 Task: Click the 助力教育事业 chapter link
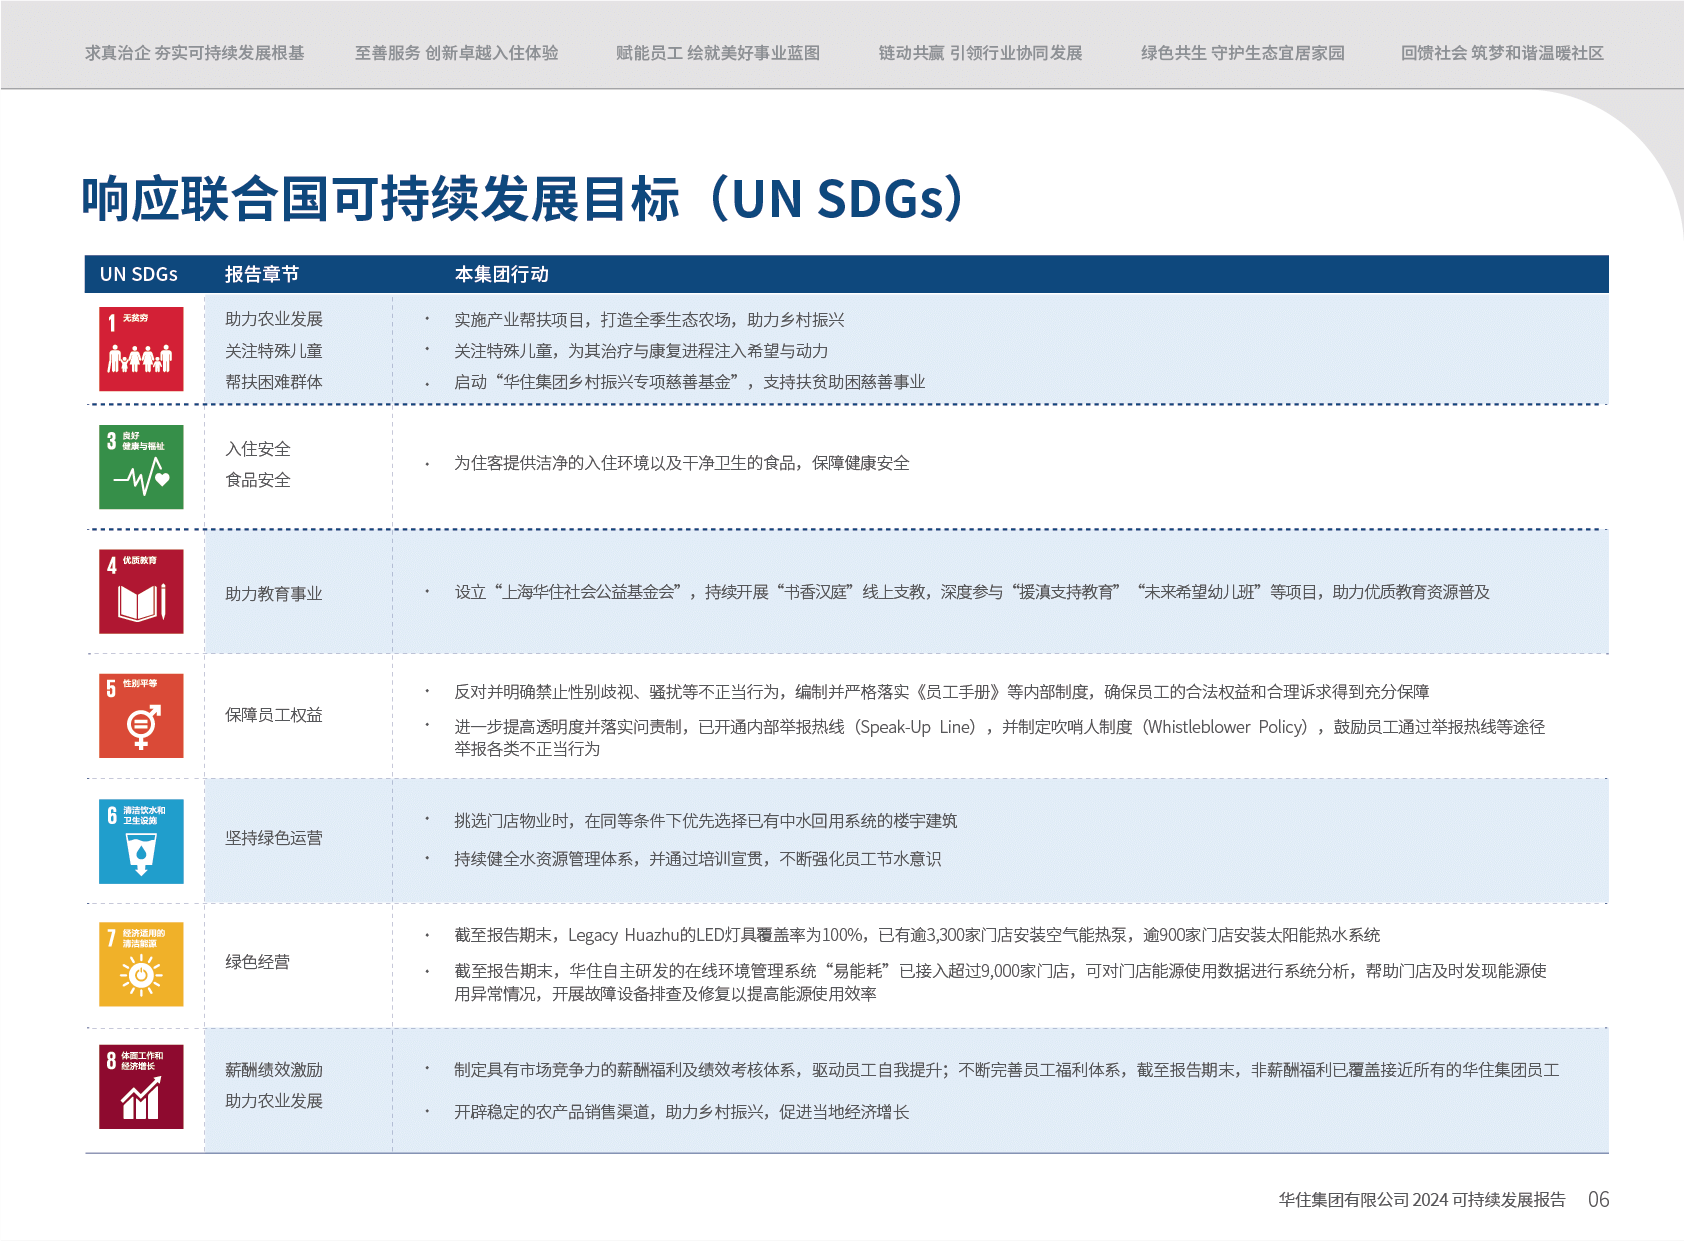[273, 594]
